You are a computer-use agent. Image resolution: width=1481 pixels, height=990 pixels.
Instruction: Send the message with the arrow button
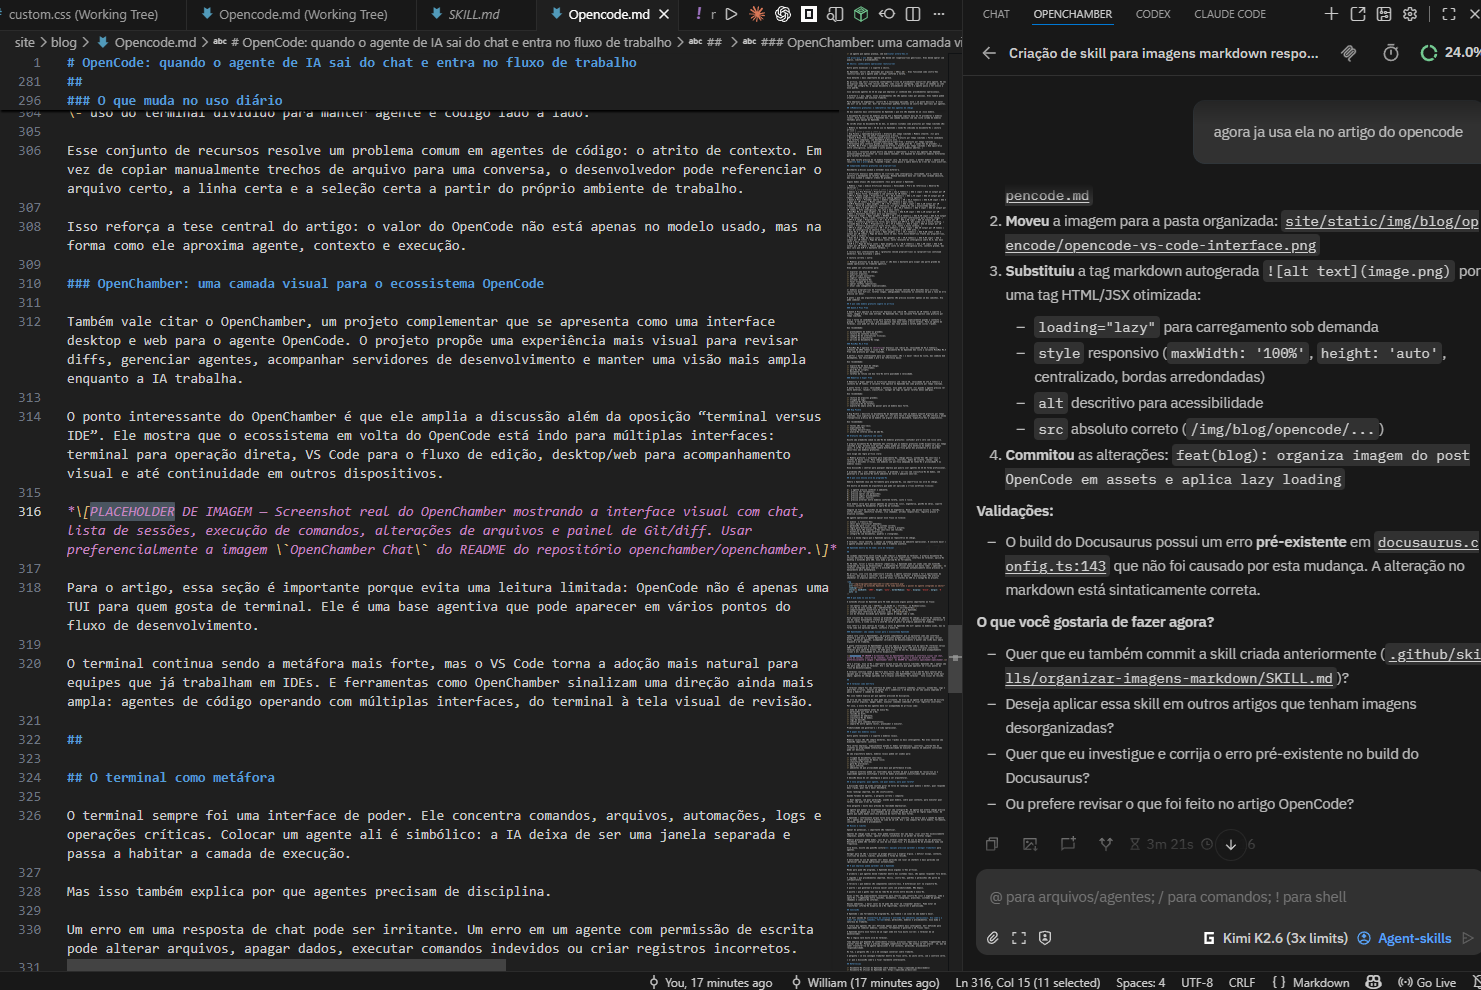pos(1468,938)
